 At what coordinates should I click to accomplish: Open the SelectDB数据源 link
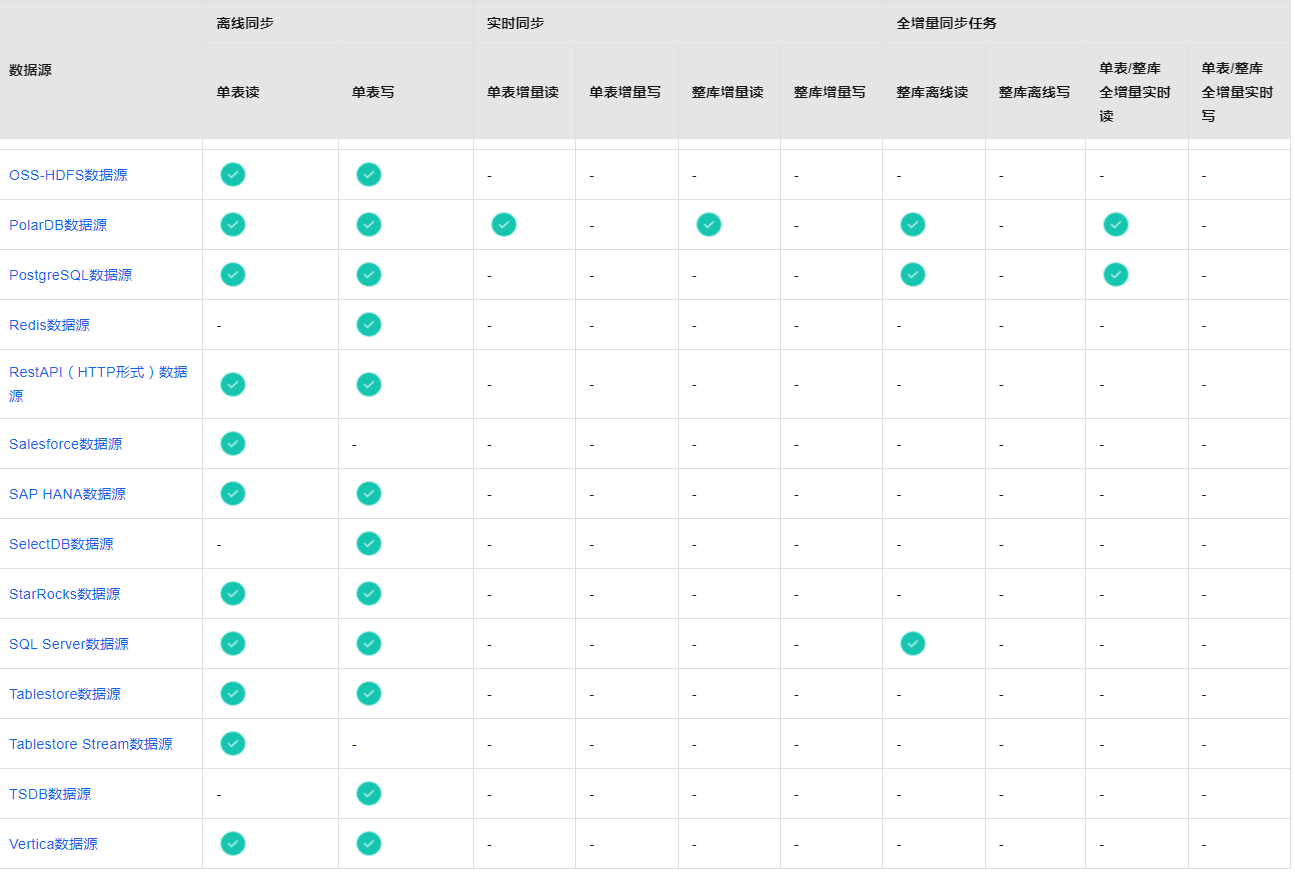[x=61, y=544]
